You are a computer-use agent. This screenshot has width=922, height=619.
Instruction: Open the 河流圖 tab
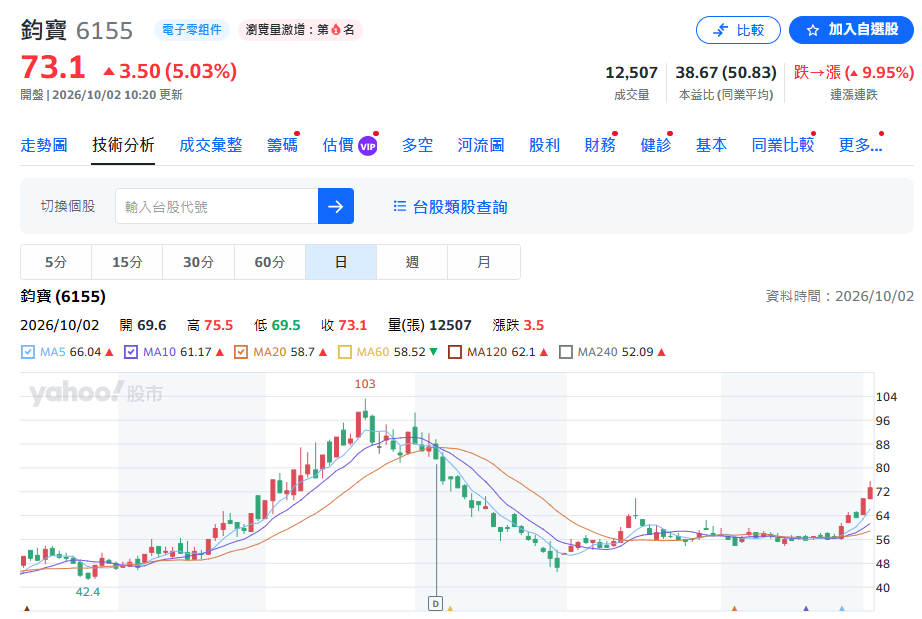click(x=481, y=145)
